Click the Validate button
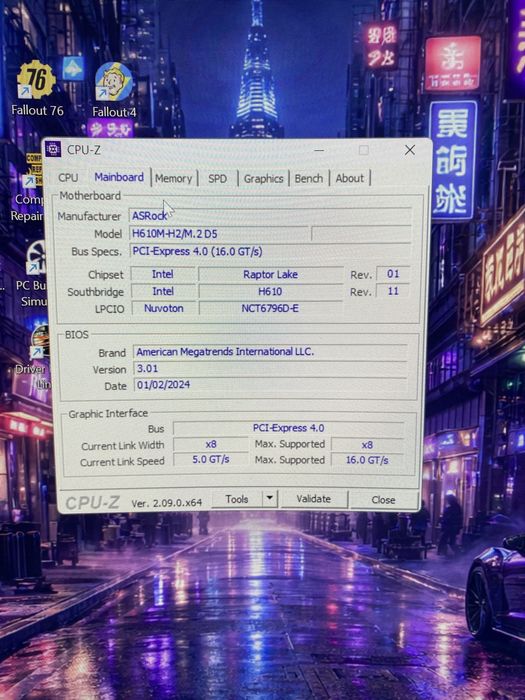The width and height of the screenshot is (525, 700). pos(314,499)
